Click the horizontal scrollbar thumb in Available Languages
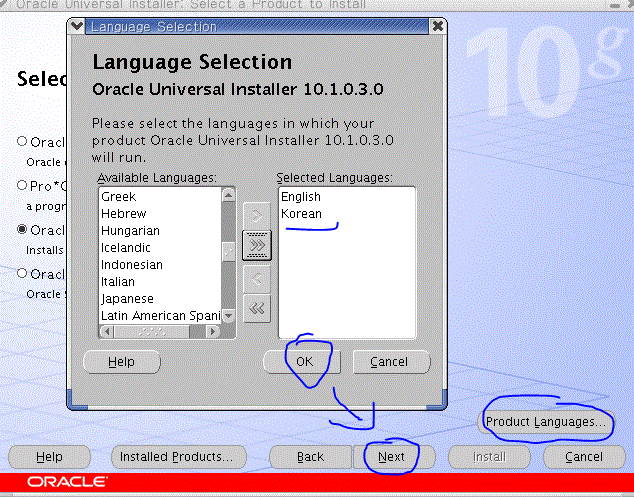Screen dimensions: 634x497 [x=152, y=332]
